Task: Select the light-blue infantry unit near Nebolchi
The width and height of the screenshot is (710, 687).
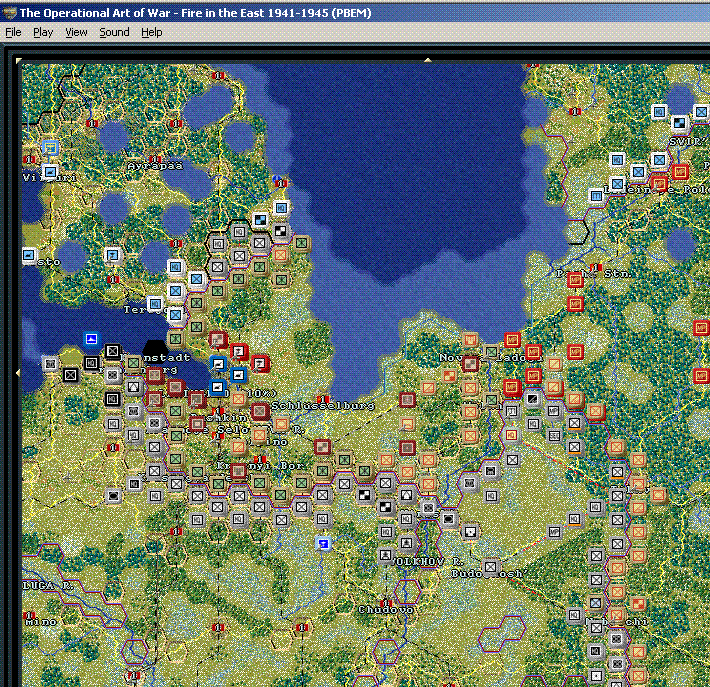Action: 596,603
